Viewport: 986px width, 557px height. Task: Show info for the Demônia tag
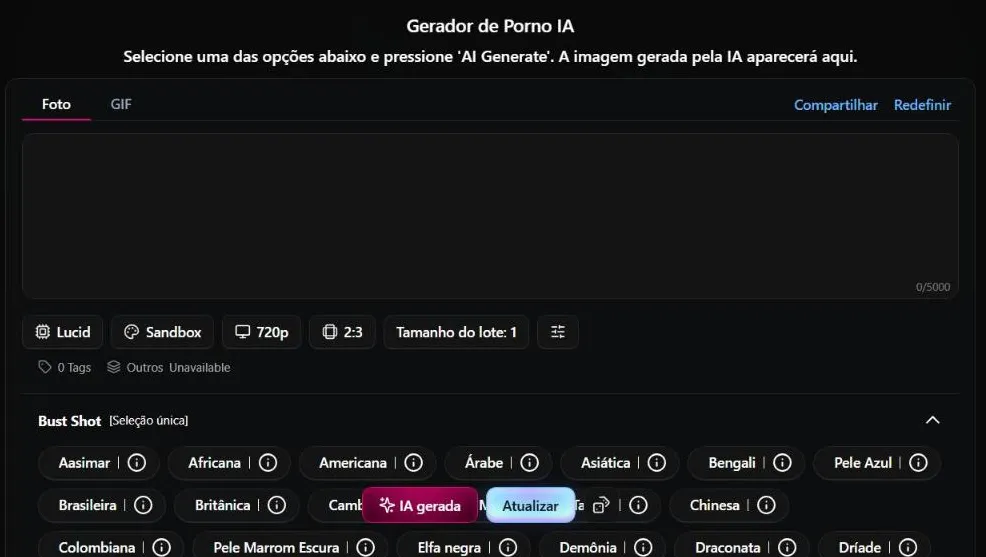click(643, 548)
